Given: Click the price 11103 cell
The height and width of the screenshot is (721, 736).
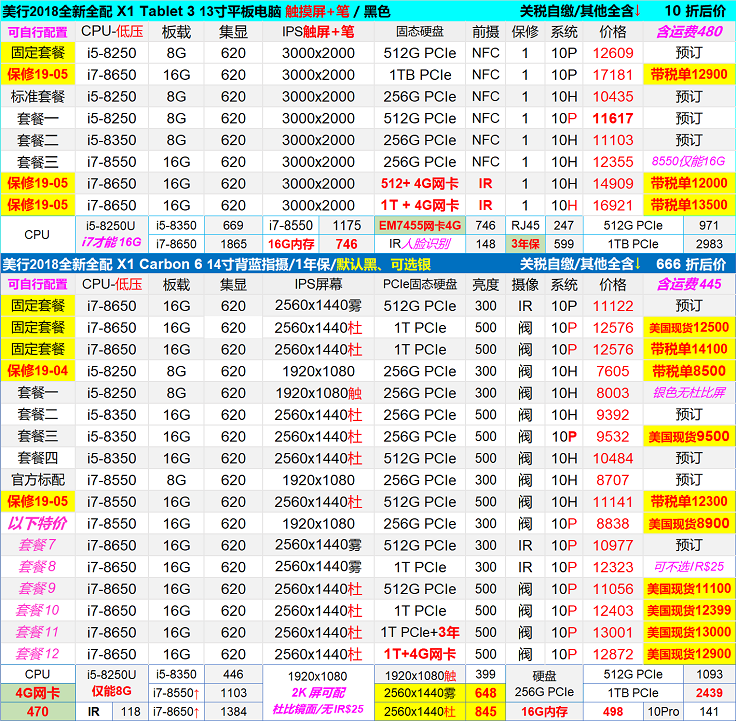Looking at the screenshot, I should click(x=613, y=140).
